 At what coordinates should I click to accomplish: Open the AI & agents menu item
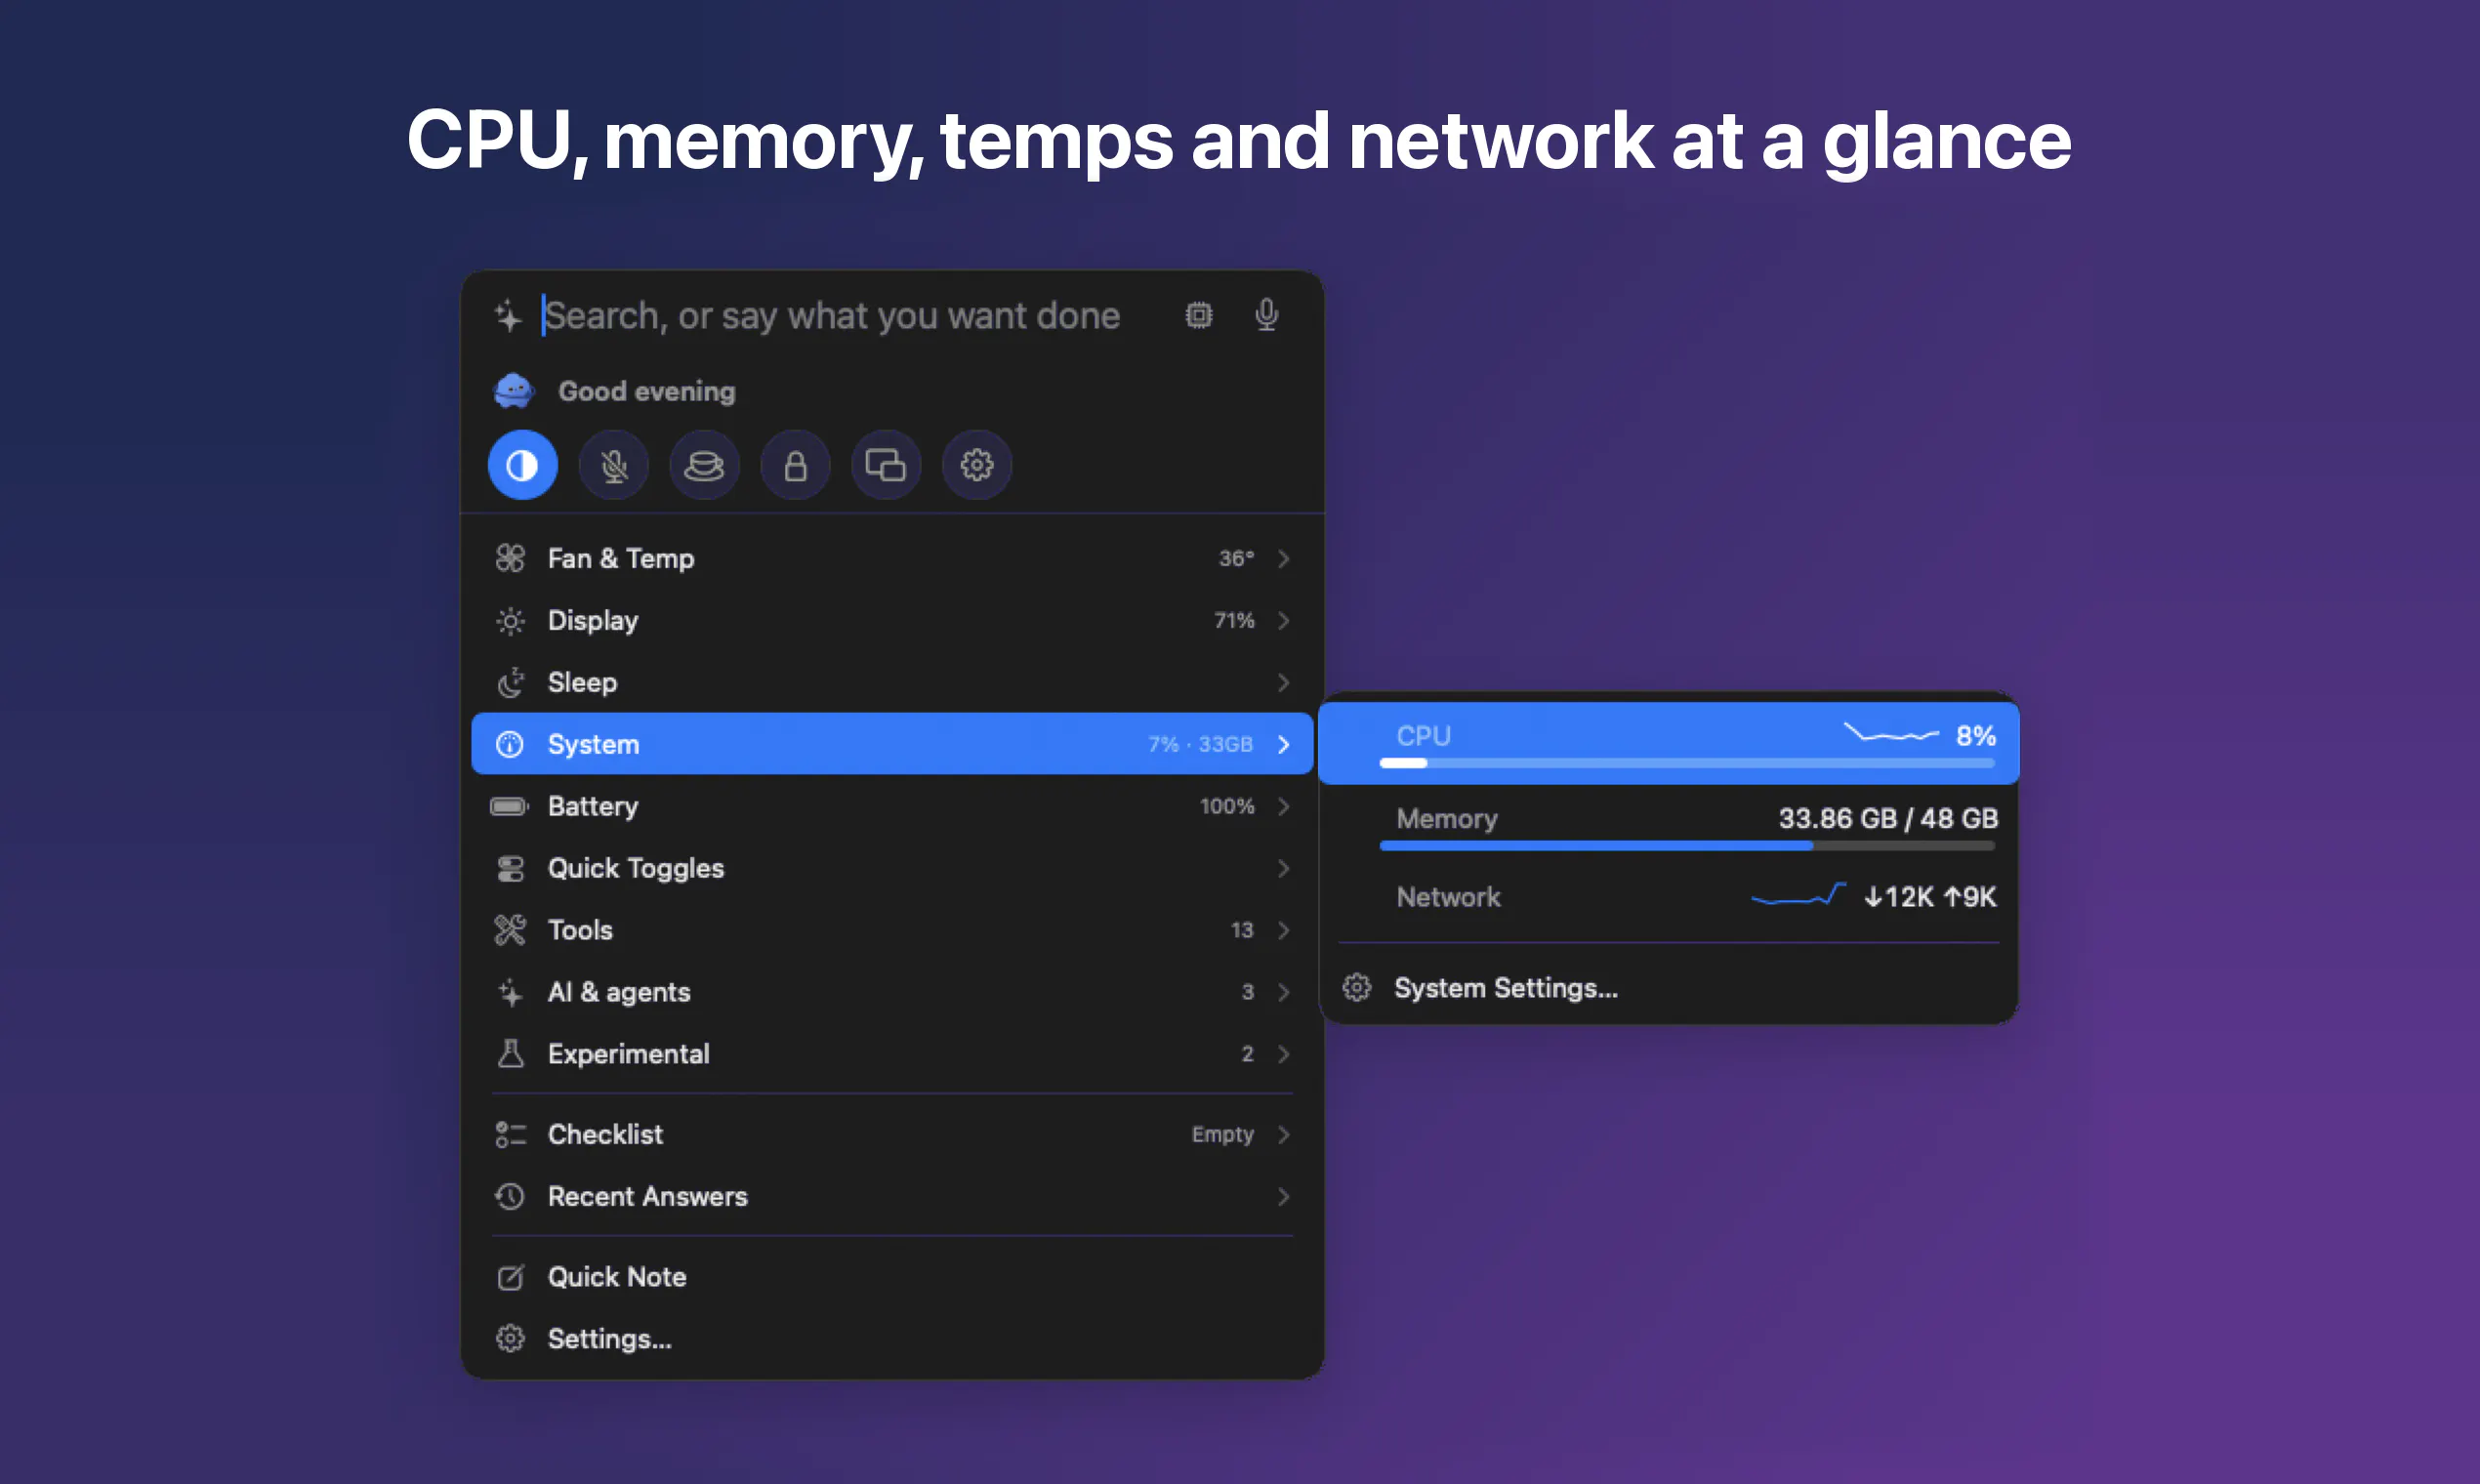click(892, 992)
